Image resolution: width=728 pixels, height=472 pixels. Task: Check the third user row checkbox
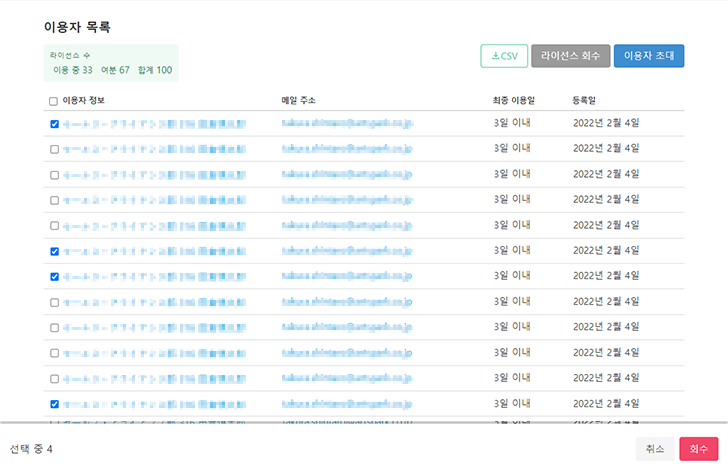tap(54, 175)
